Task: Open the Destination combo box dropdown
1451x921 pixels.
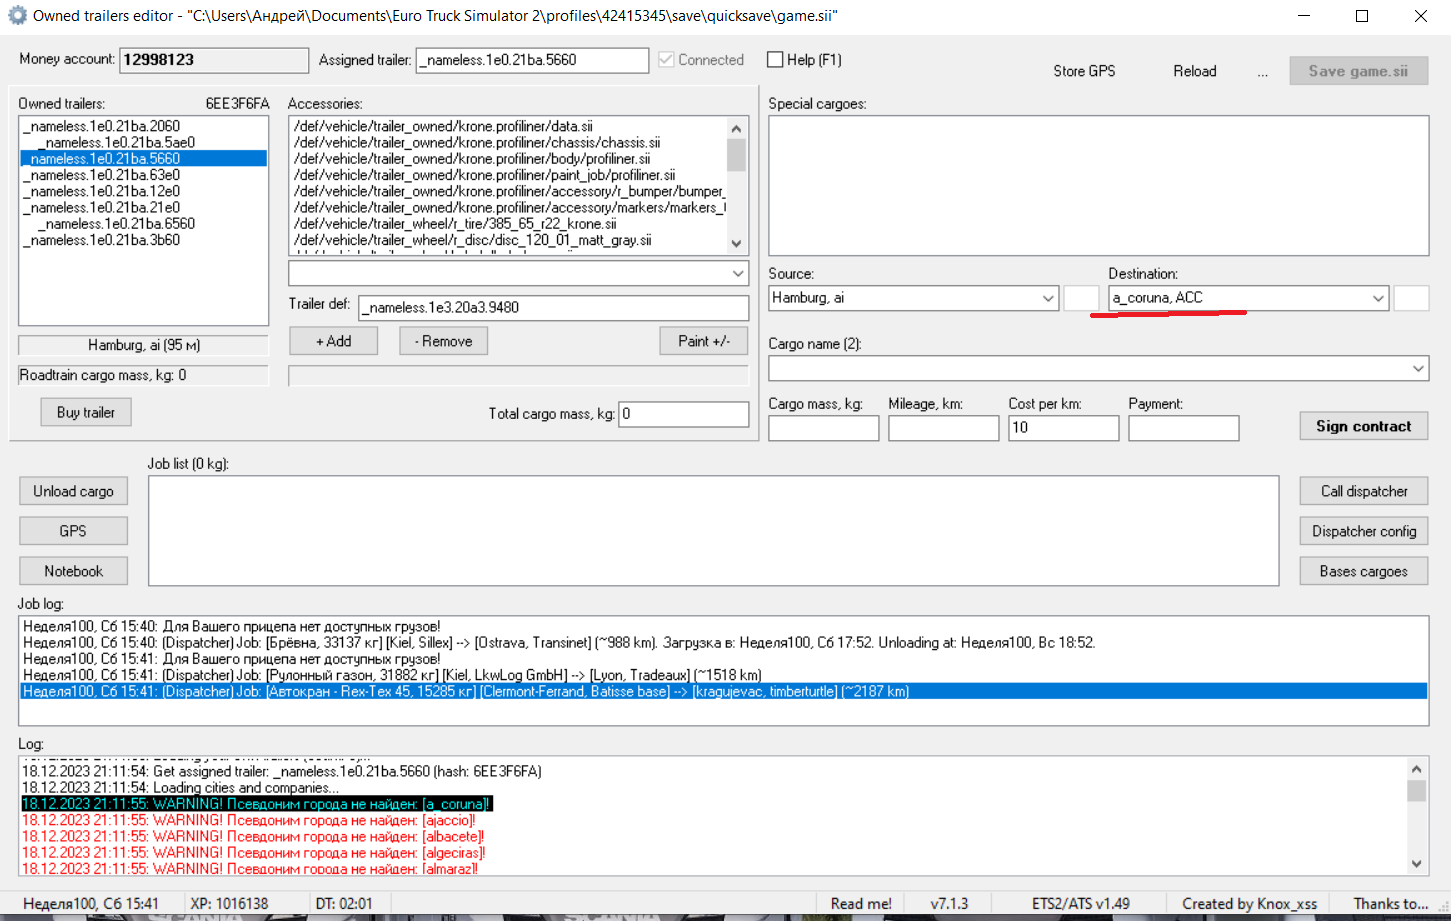Action: (1378, 298)
